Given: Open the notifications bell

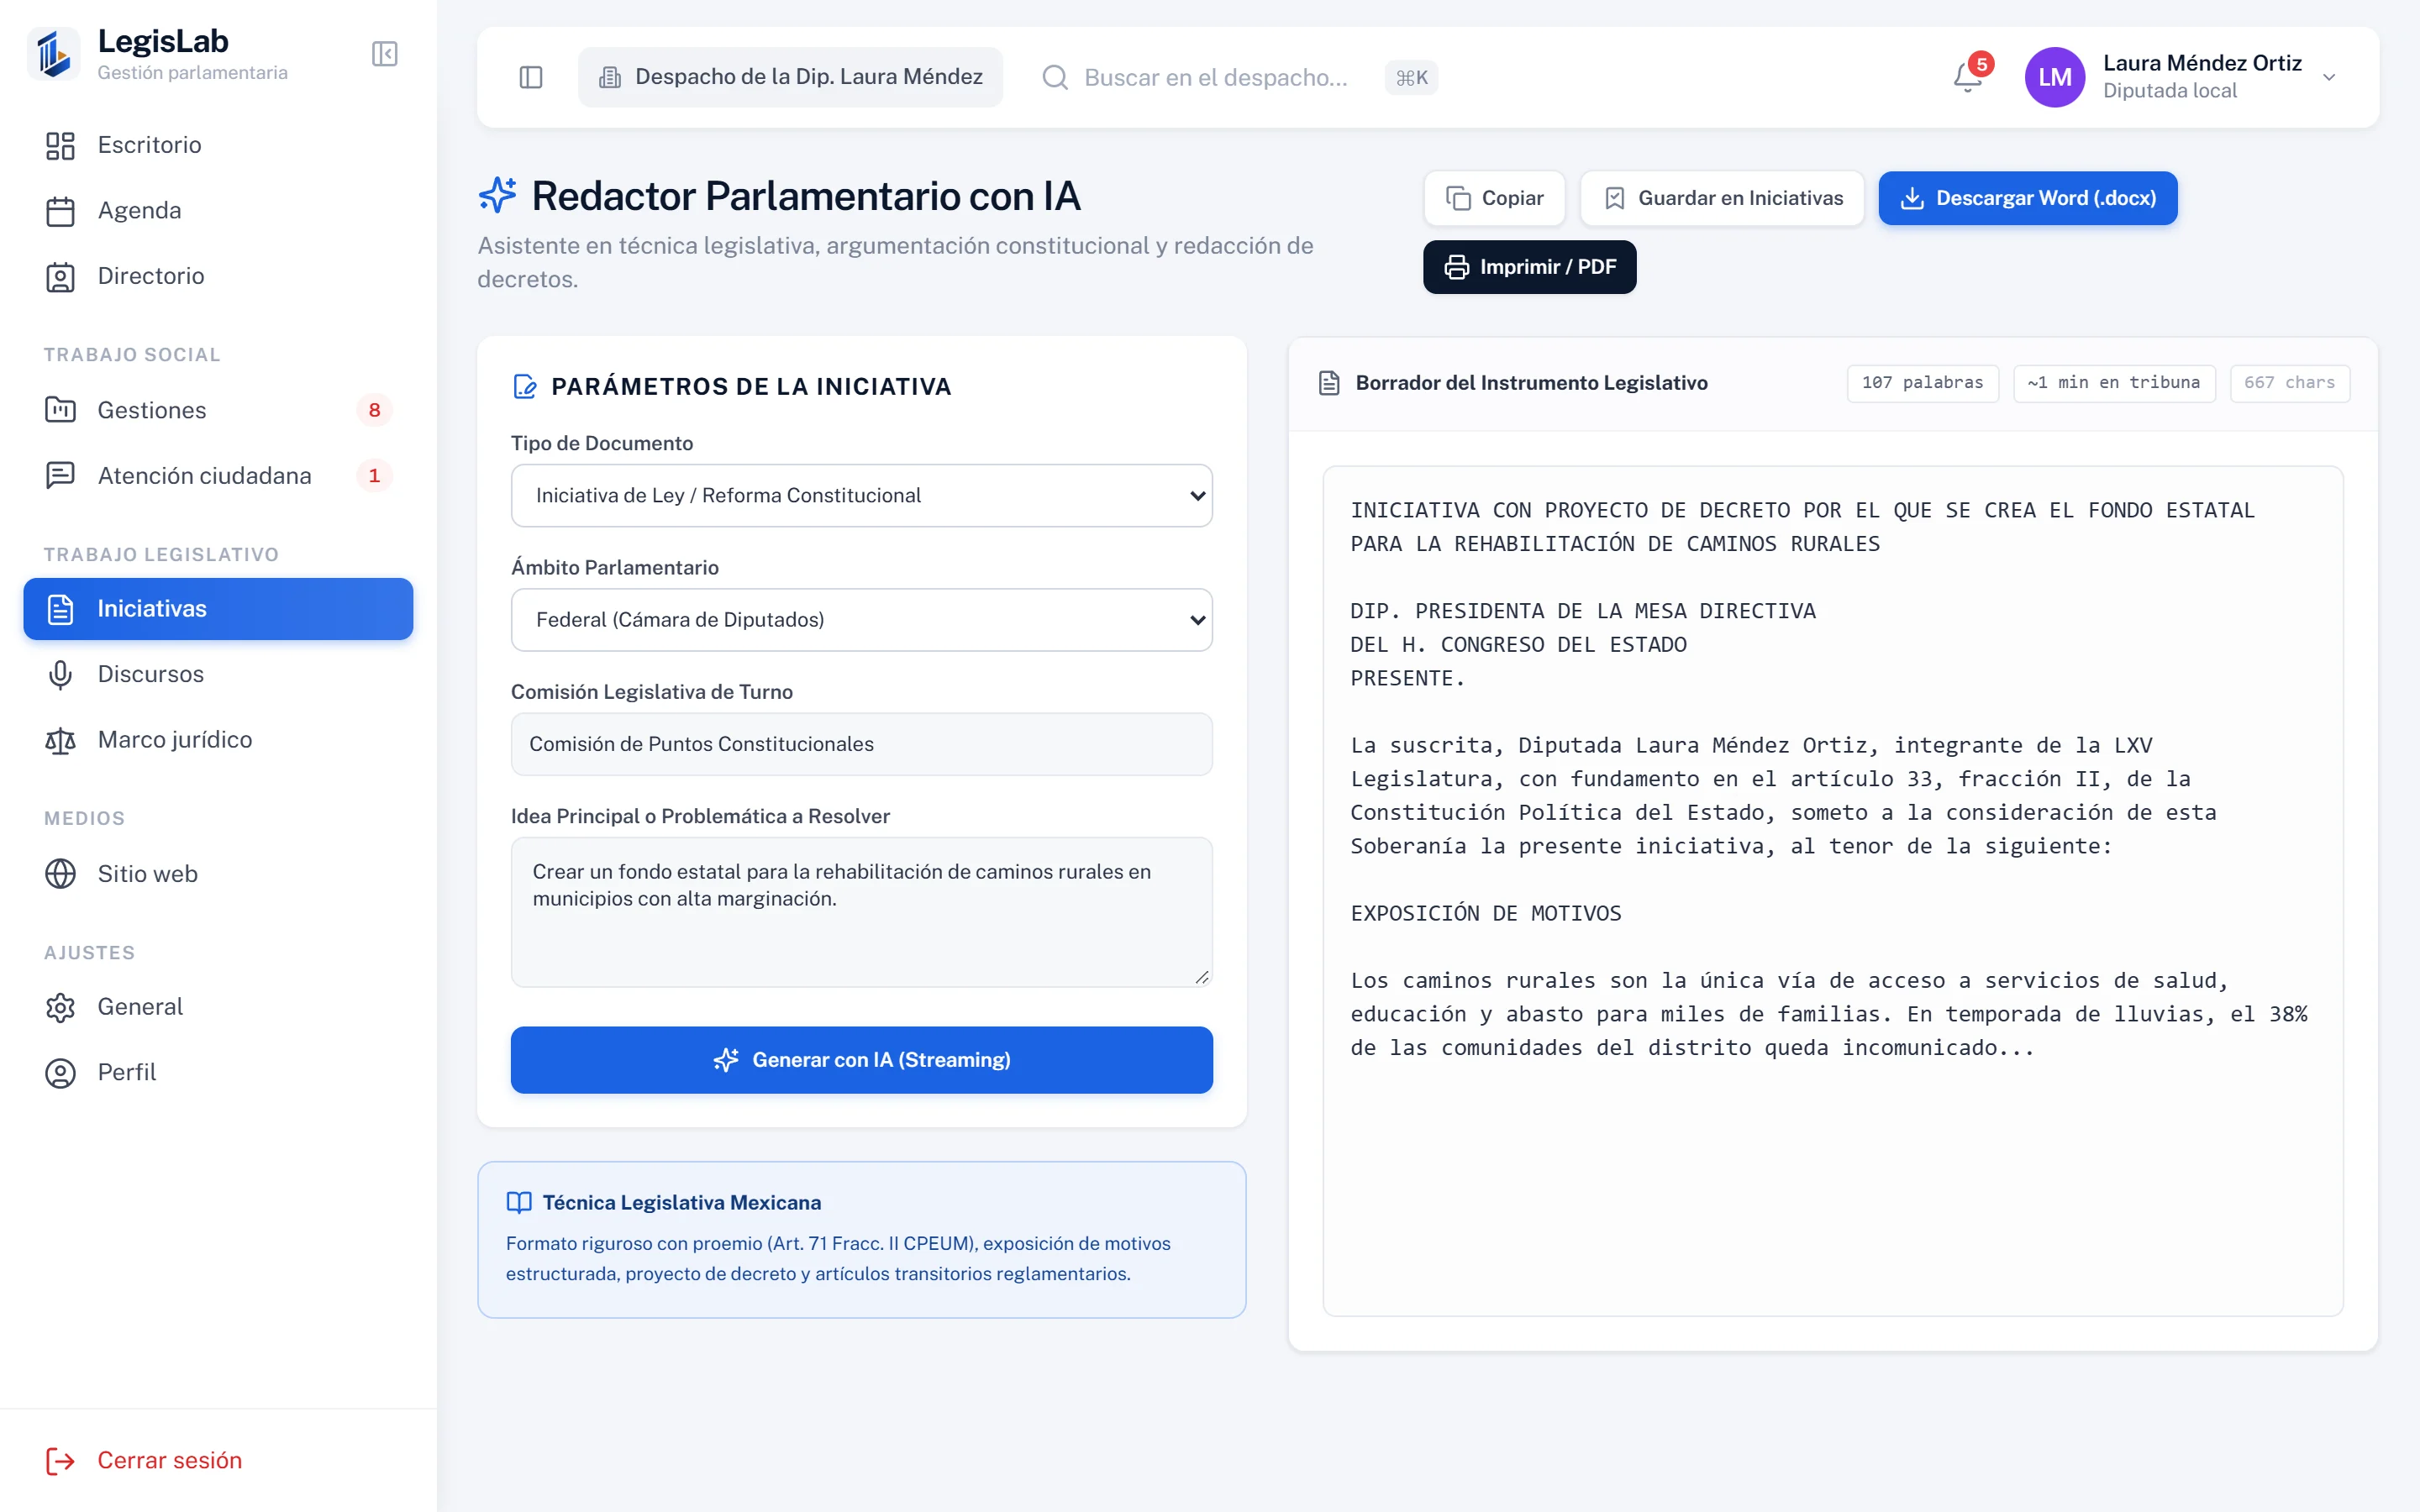Looking at the screenshot, I should coord(1968,77).
